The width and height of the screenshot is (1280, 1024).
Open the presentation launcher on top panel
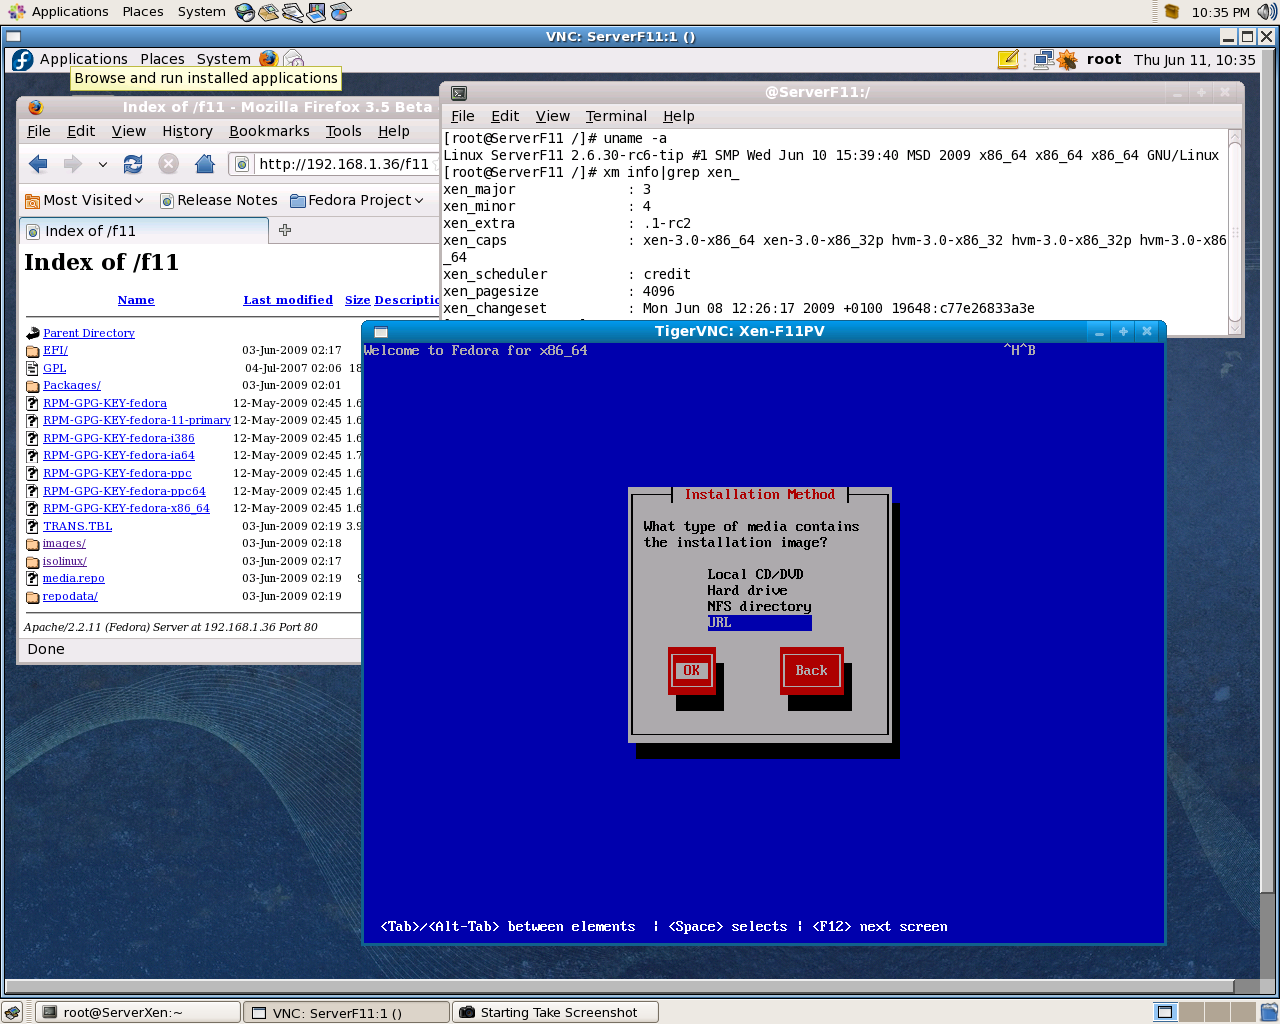[x=316, y=12]
